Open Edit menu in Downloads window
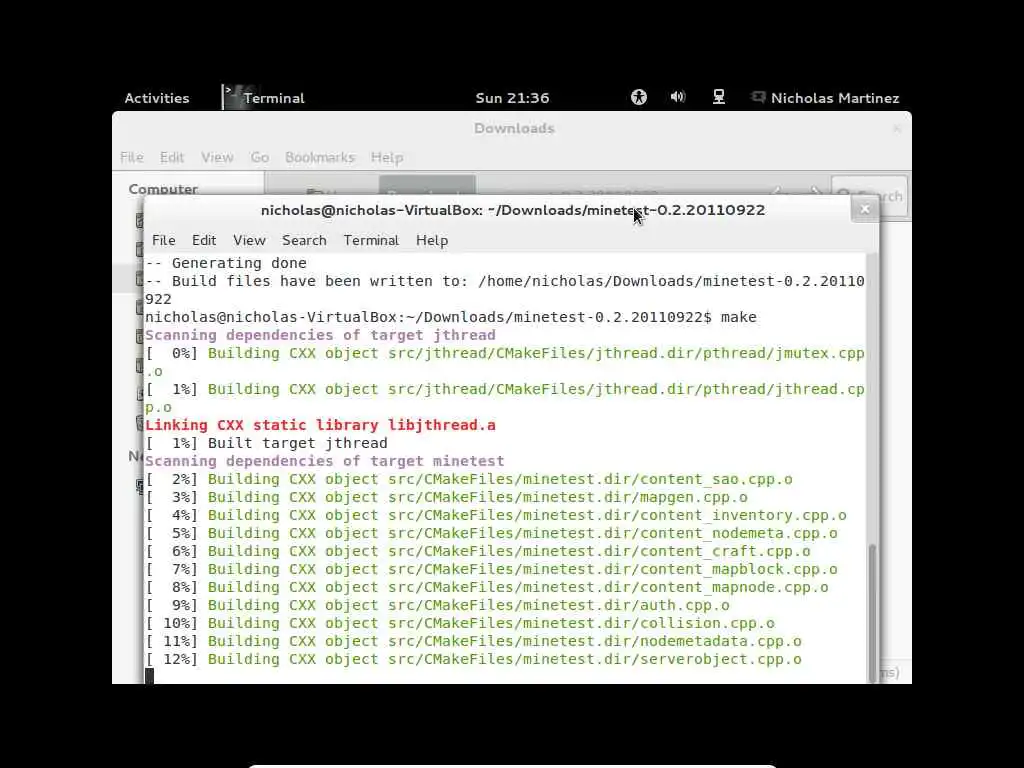The image size is (1024, 768). coord(172,157)
